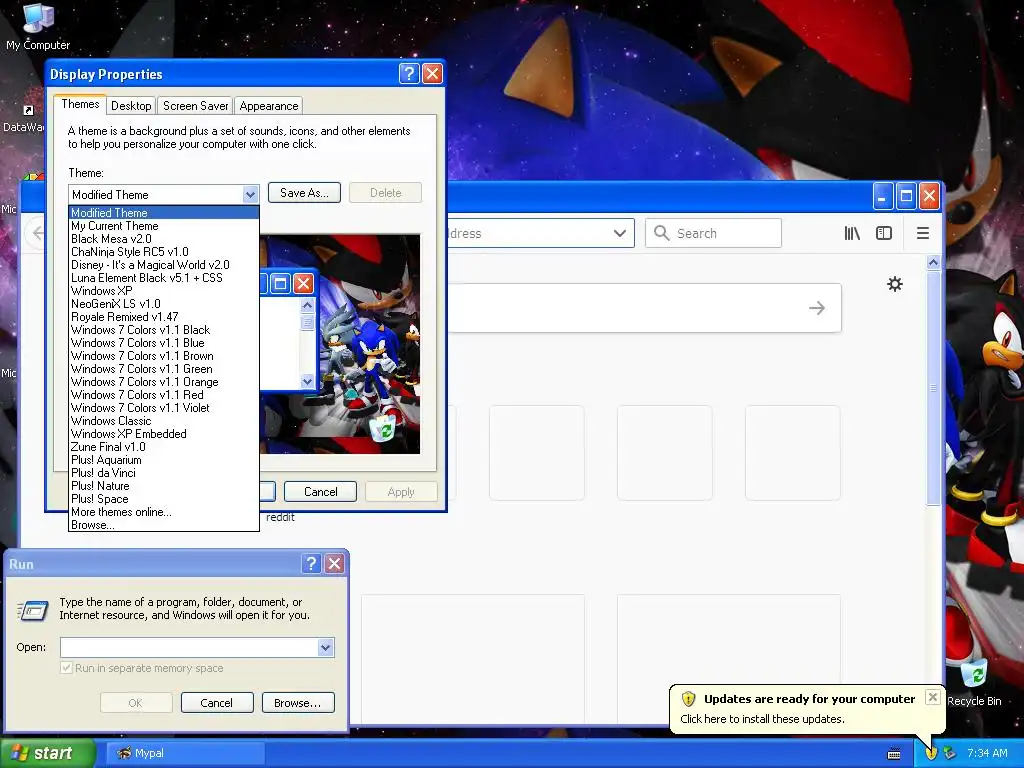Image resolution: width=1024 pixels, height=768 pixels.
Task: Expand the Open field dropdown in Run
Action: (x=326, y=647)
